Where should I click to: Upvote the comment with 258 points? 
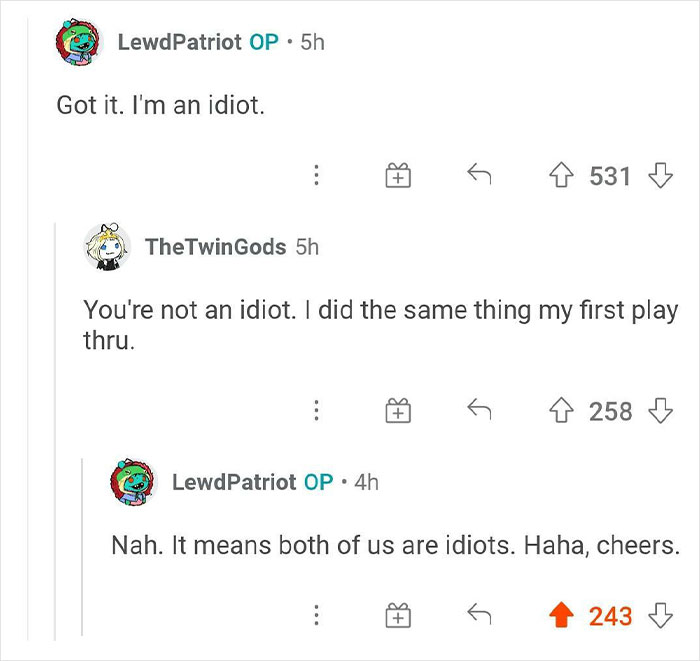point(562,411)
